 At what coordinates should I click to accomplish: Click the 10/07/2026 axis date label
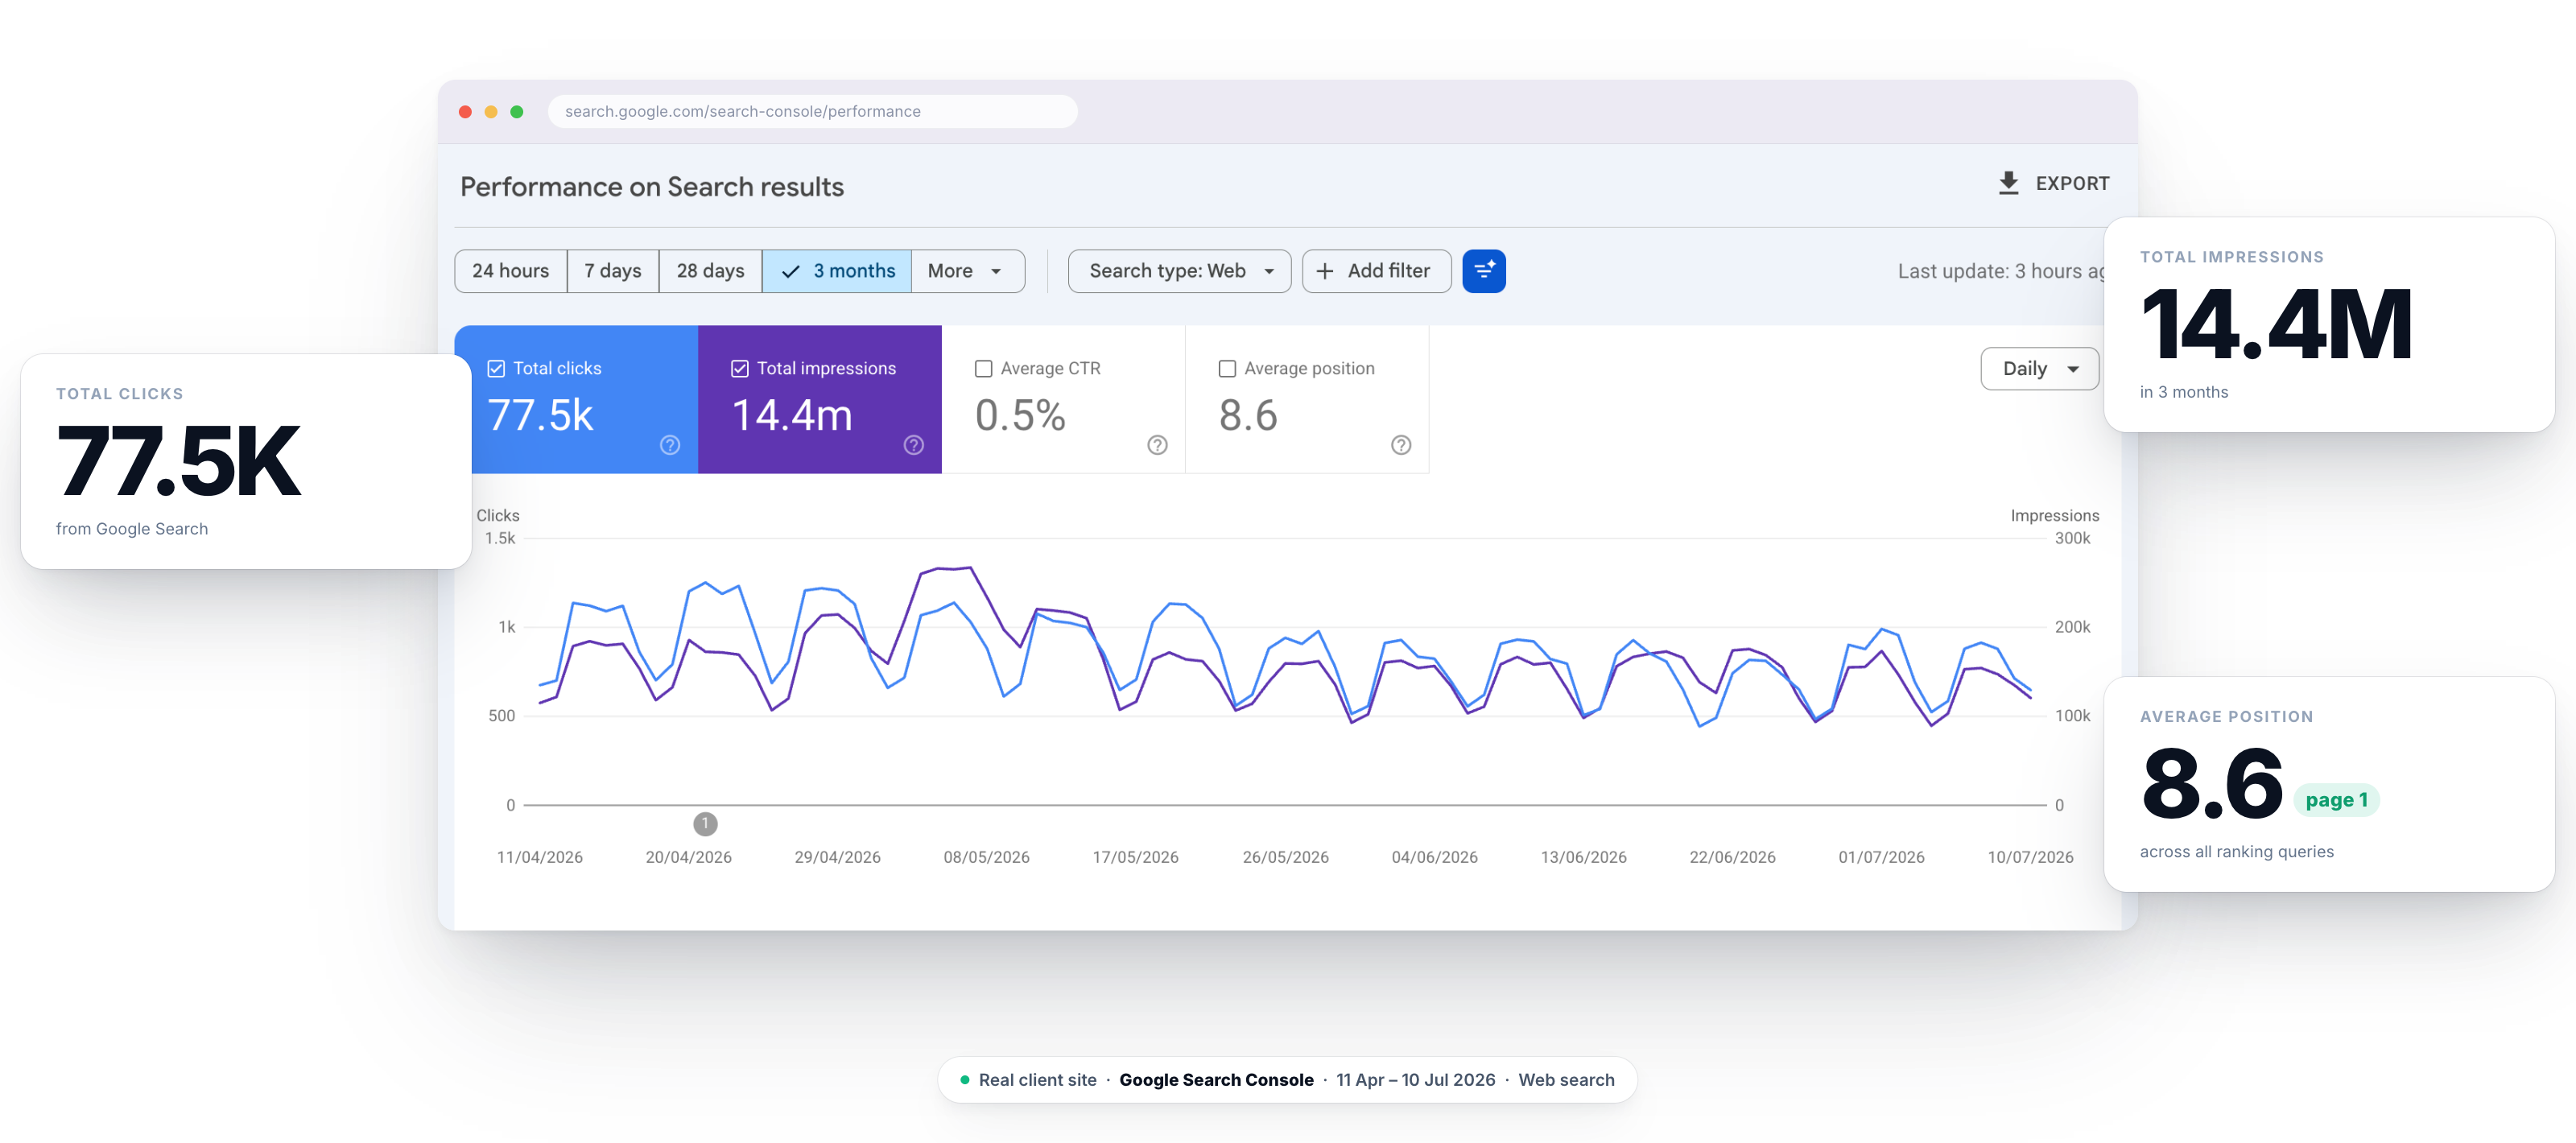2031,858
